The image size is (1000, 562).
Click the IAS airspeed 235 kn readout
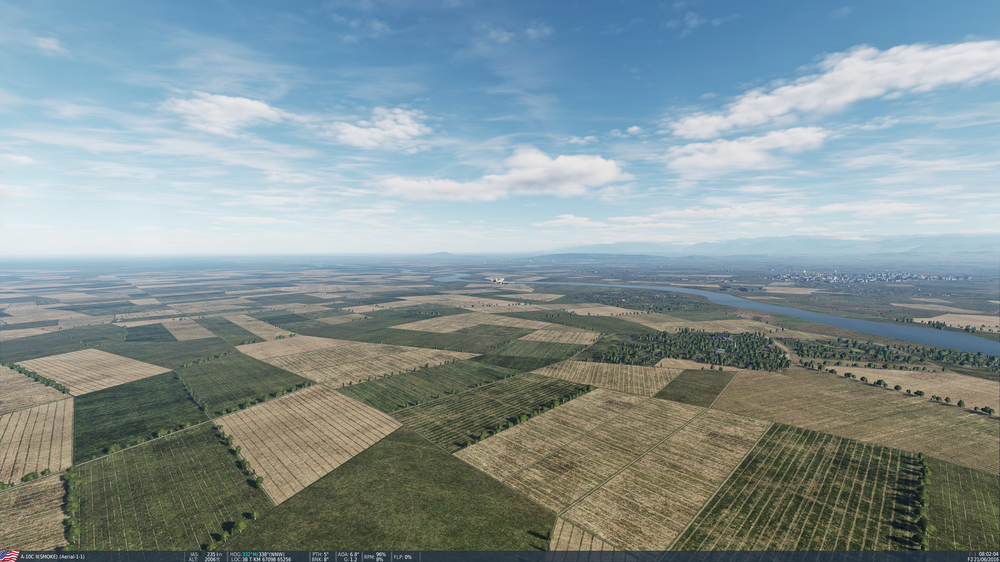tap(206, 554)
